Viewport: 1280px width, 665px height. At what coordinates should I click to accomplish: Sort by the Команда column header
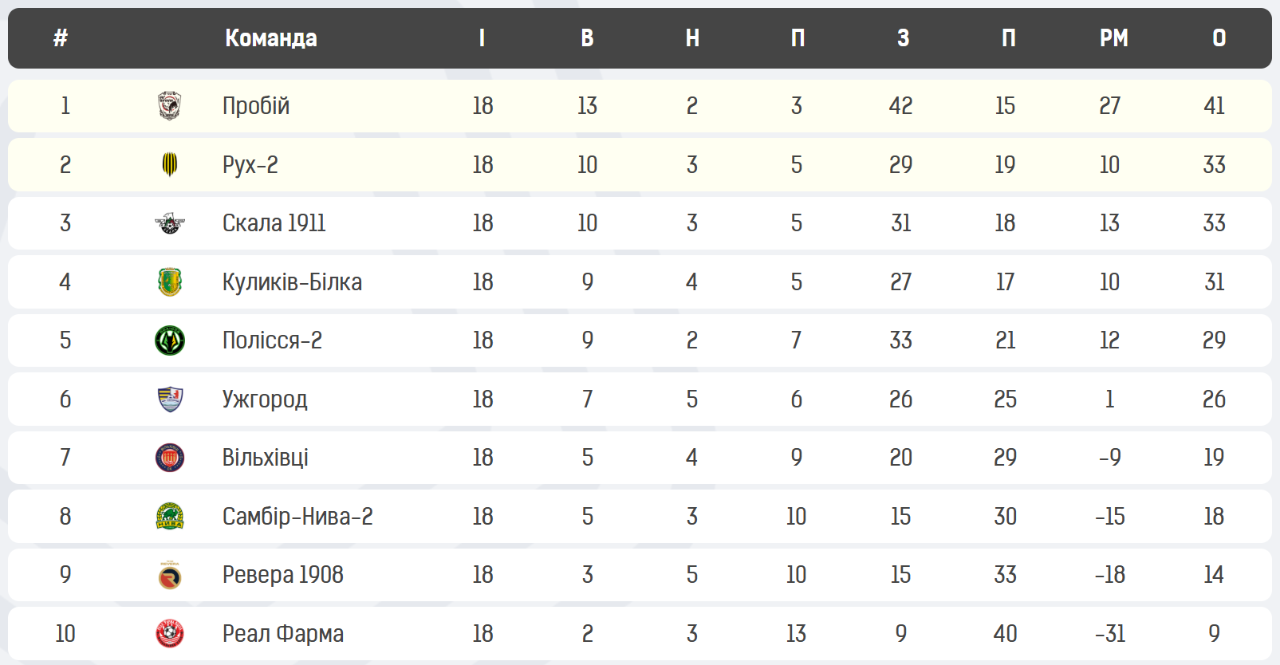point(271,38)
